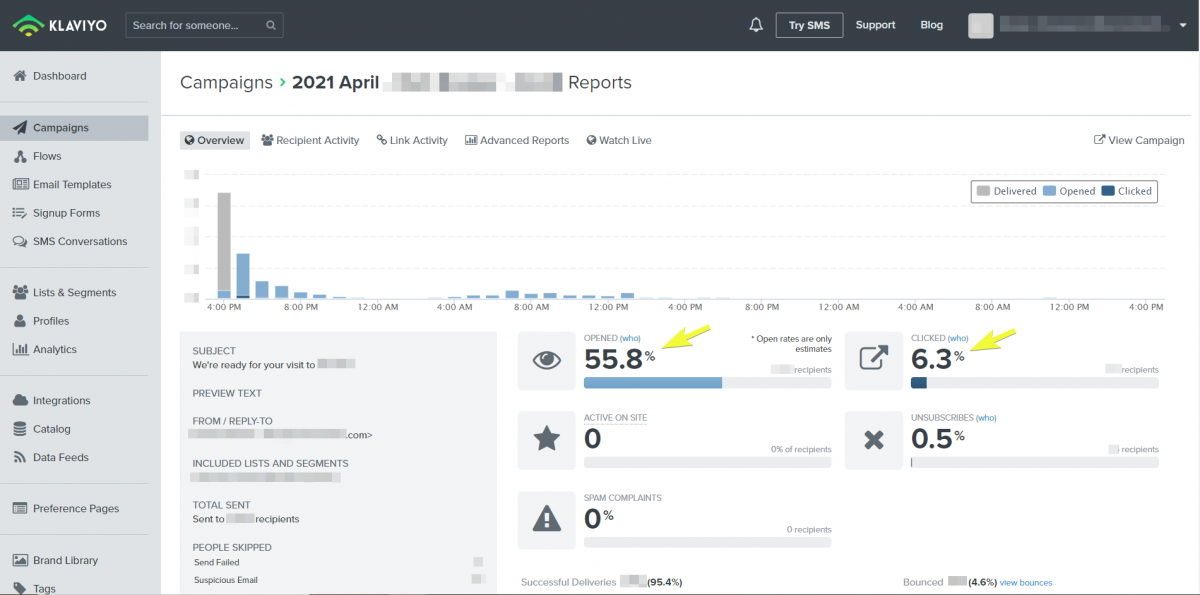Click the Flows icon in sidebar

click(x=20, y=156)
